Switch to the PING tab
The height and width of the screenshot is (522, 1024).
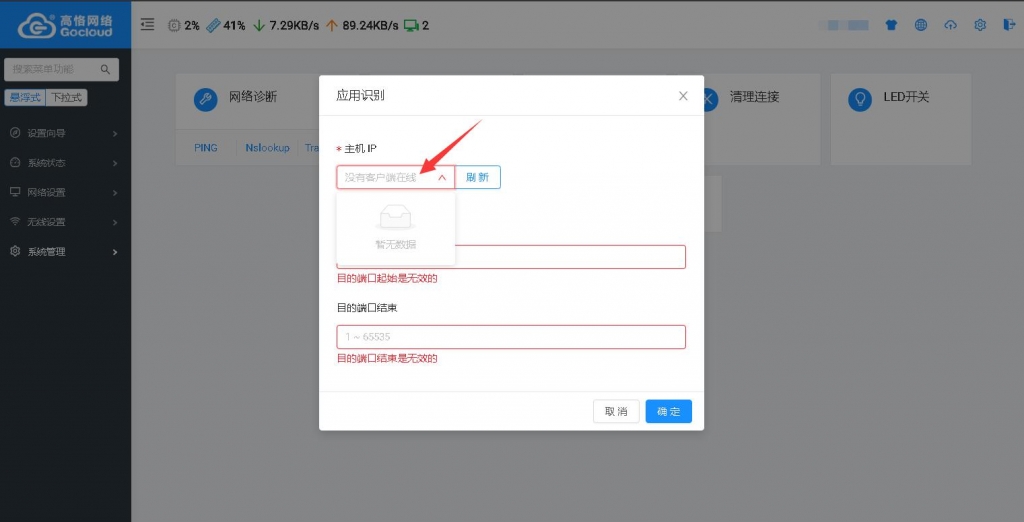point(206,148)
